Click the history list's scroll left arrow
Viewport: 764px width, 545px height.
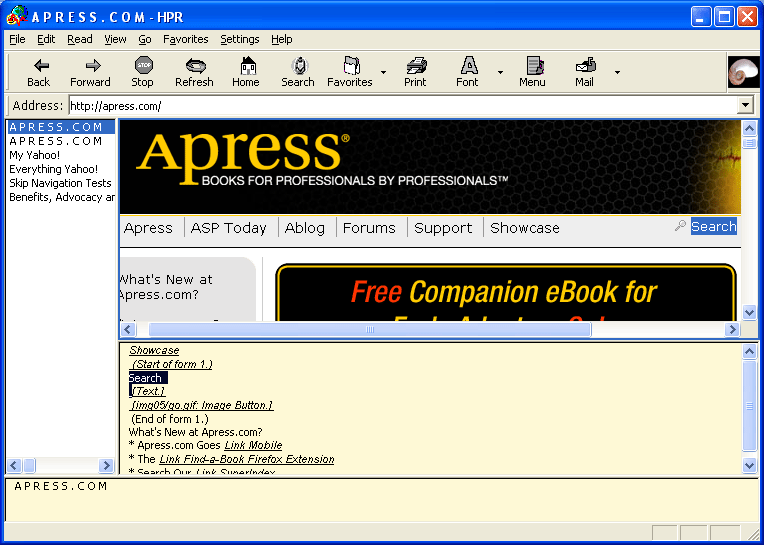14,466
